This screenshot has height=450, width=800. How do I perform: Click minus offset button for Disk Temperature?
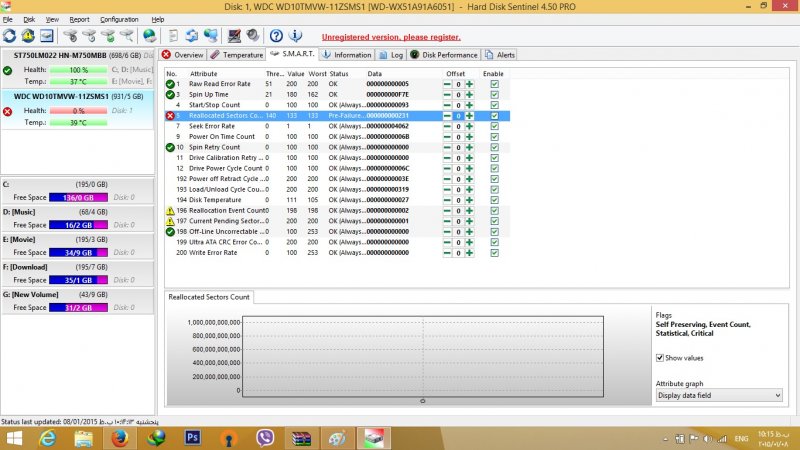[x=447, y=200]
